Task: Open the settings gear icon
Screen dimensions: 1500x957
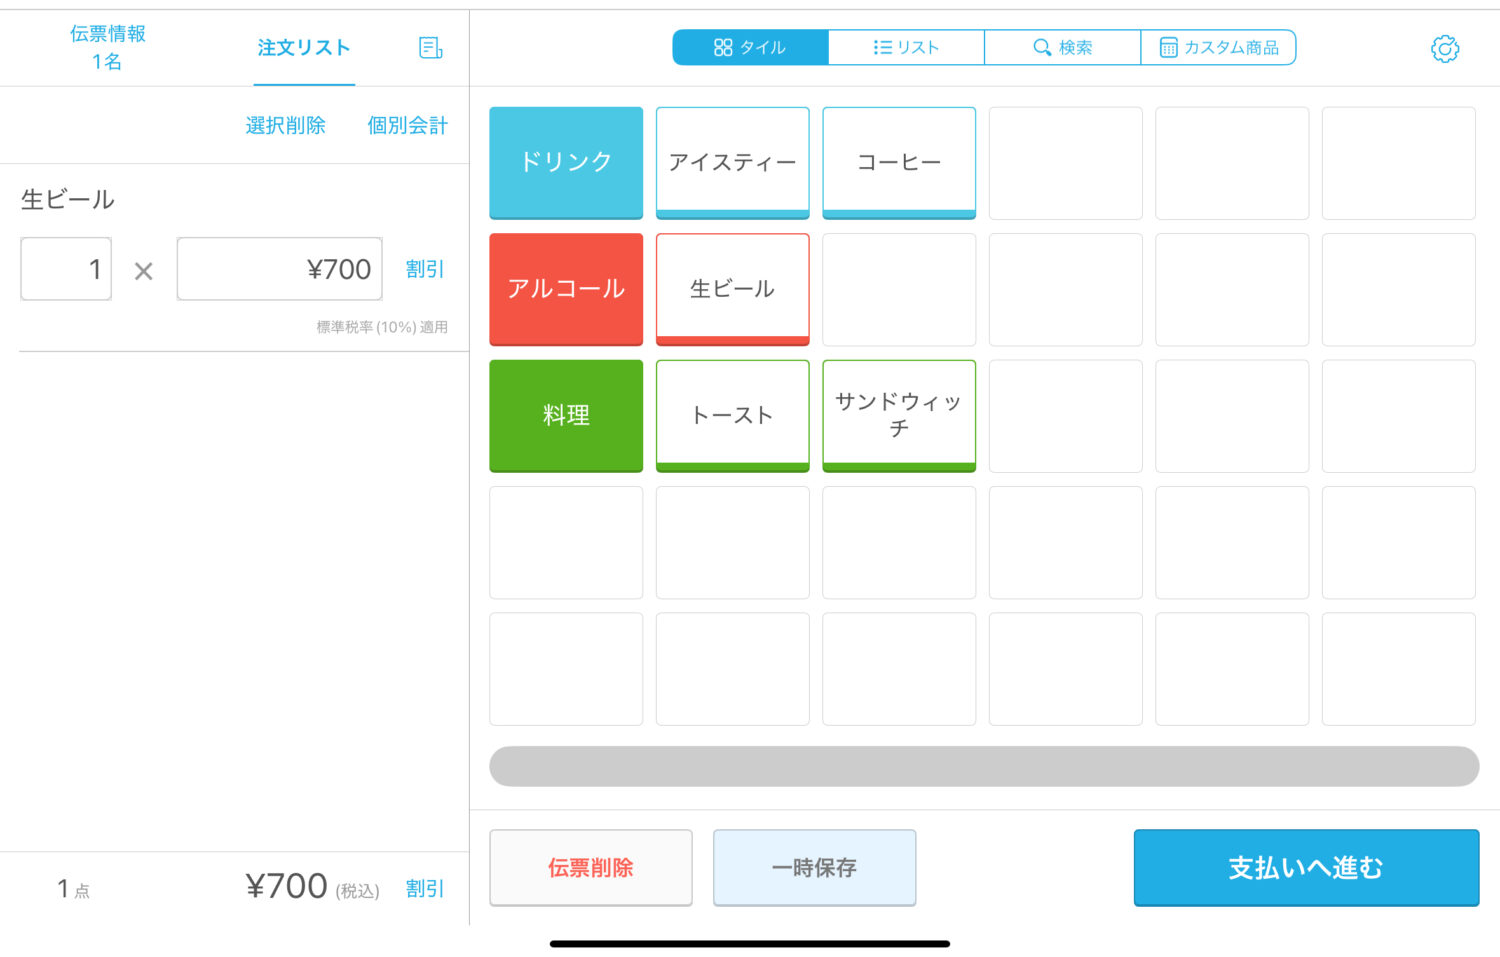Action: point(1444,48)
